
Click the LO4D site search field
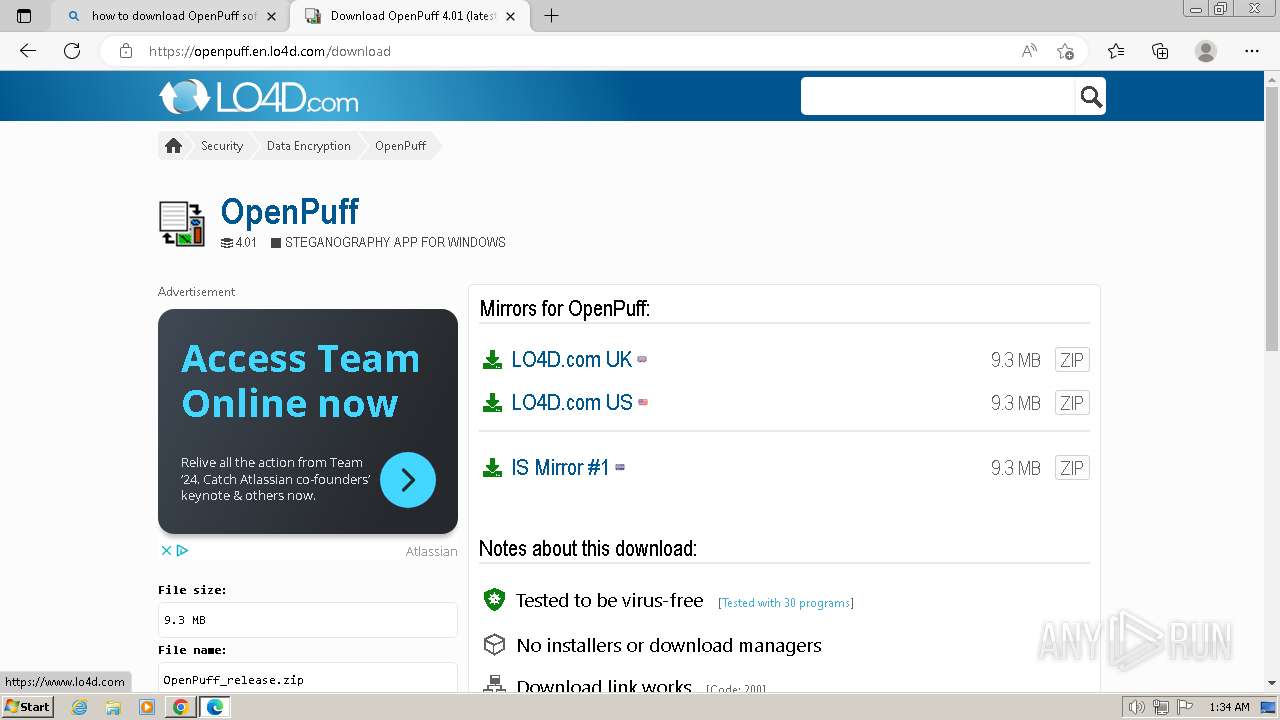click(938, 96)
